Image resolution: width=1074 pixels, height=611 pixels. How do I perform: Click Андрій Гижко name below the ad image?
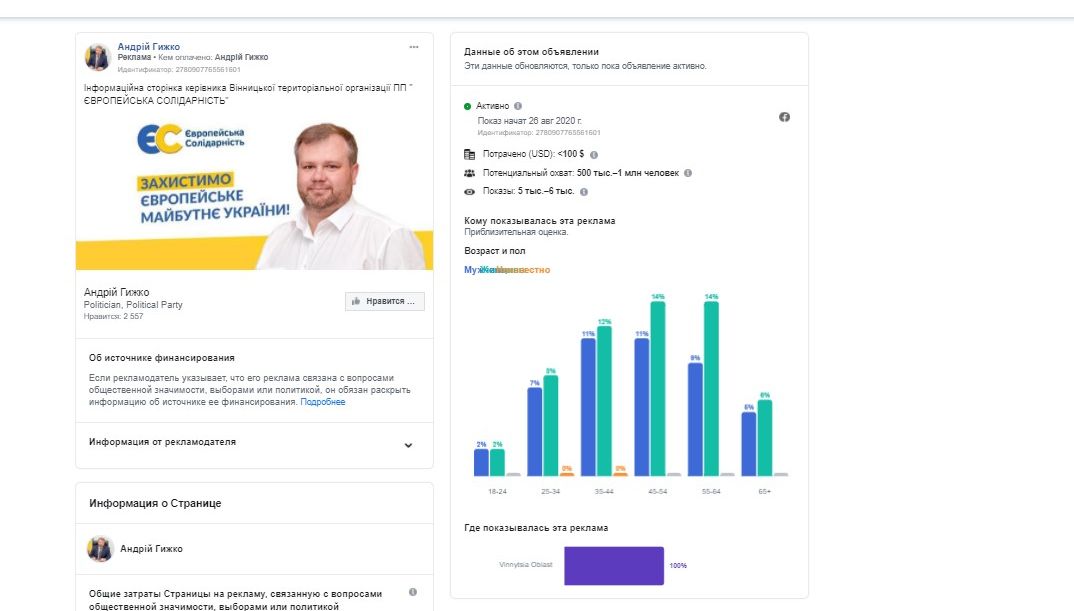116,292
